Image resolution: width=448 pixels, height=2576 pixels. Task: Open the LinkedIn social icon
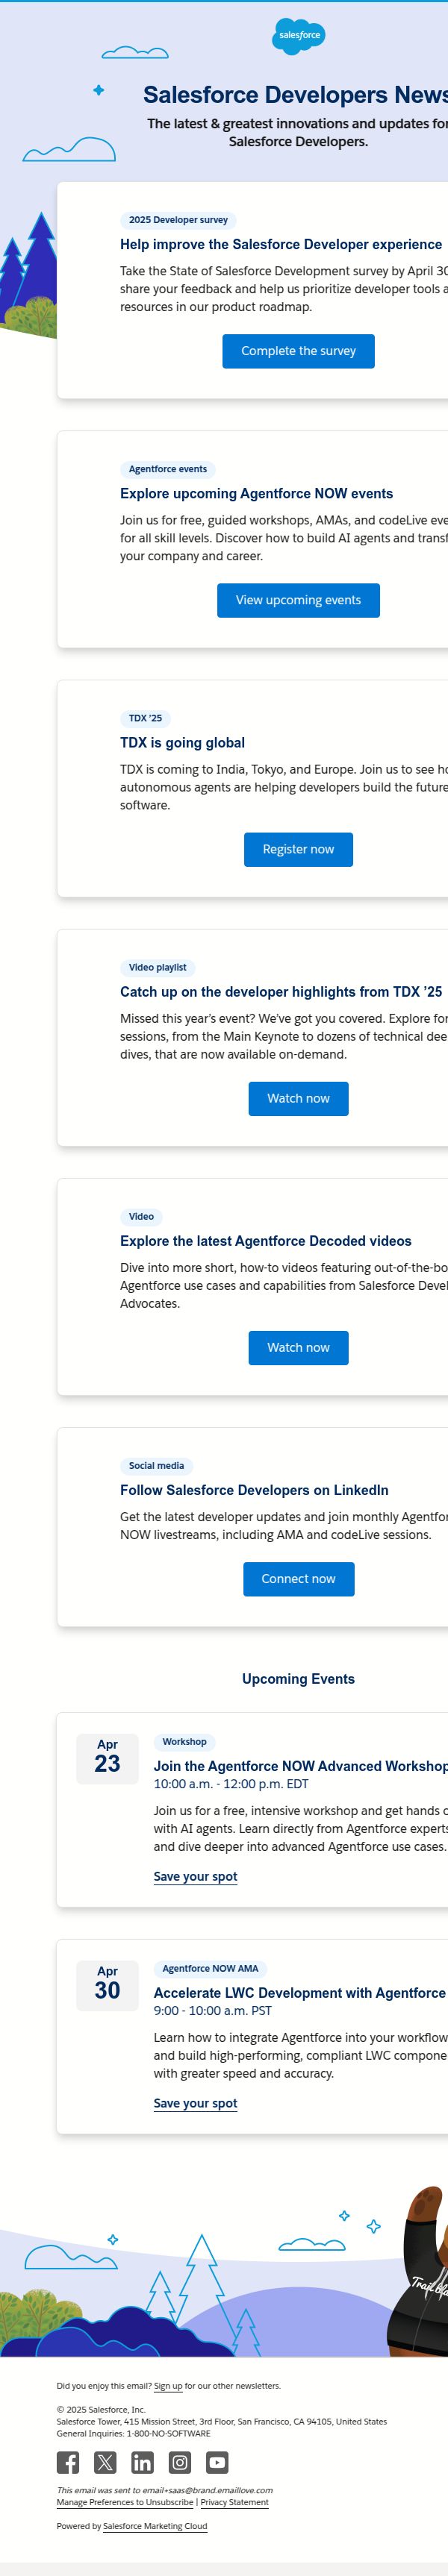point(143,2462)
